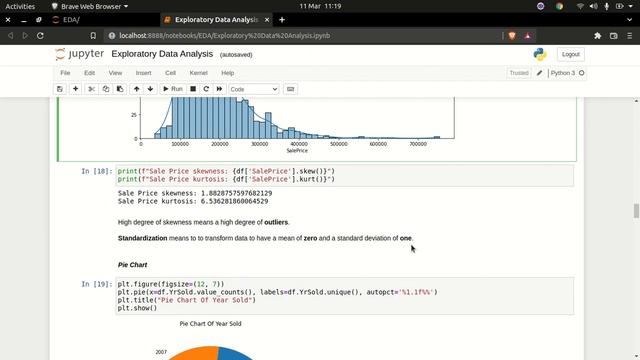Open Brave Shields icon

[x=512, y=36]
